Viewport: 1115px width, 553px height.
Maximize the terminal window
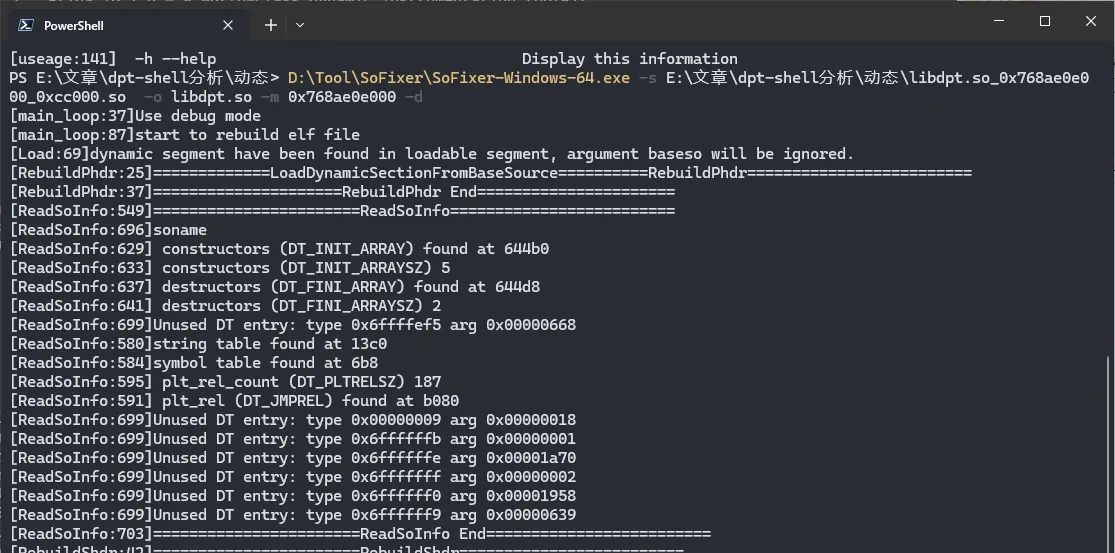tap(1045, 21)
